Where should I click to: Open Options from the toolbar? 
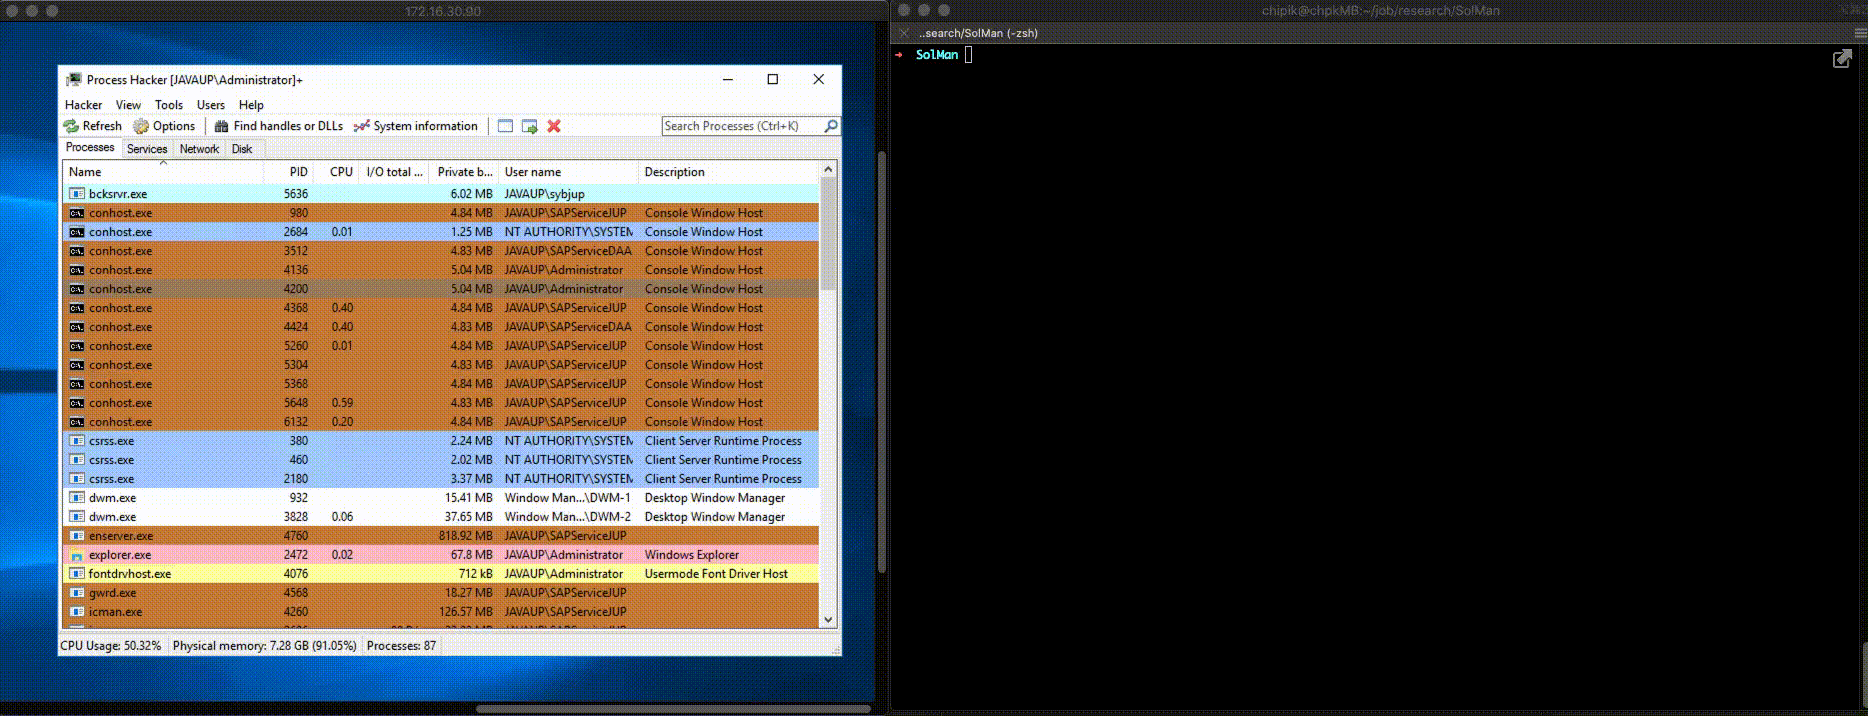[x=164, y=126]
